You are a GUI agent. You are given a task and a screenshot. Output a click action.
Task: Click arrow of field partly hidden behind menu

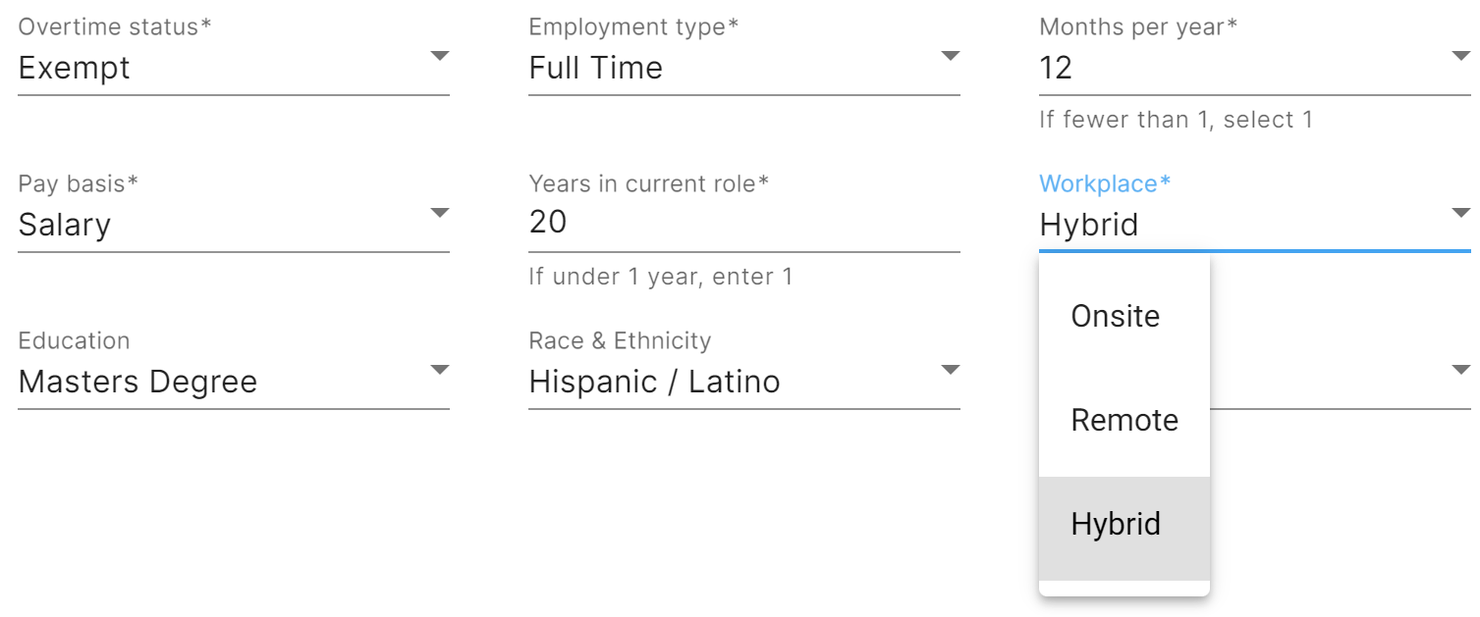(1460, 370)
